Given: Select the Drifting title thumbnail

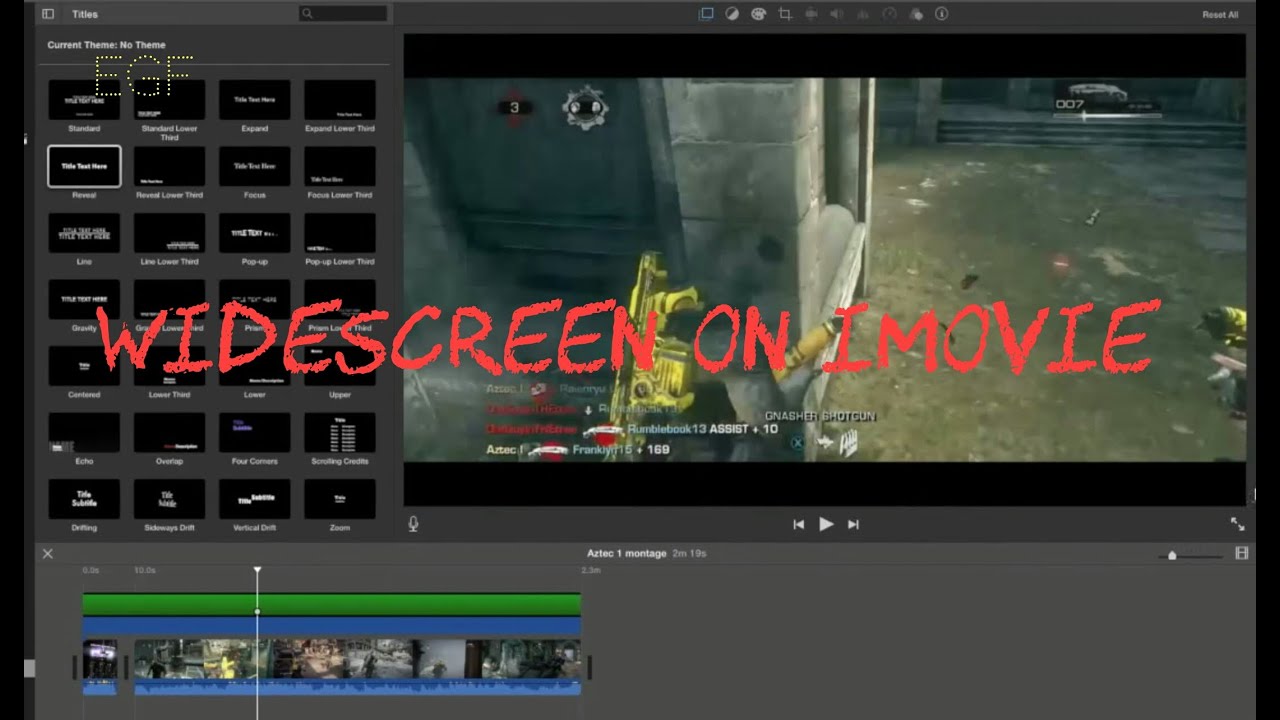Looking at the screenshot, I should tap(84, 499).
